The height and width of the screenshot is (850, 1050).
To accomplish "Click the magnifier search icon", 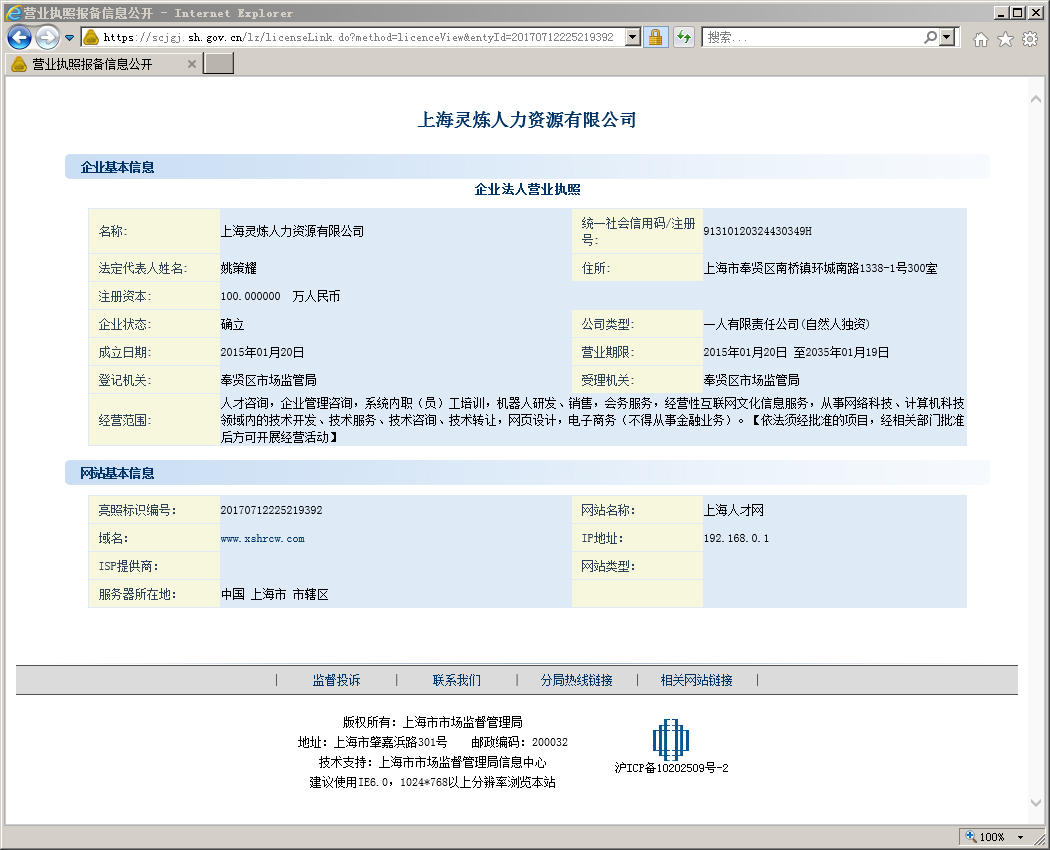I will coord(930,38).
